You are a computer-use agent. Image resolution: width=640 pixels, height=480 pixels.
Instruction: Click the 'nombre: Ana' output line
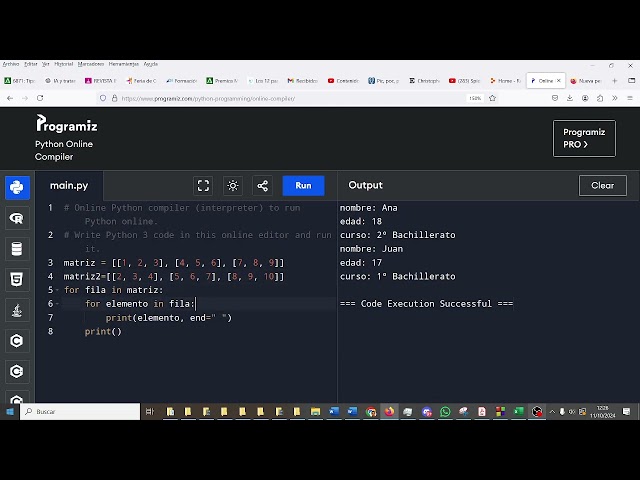click(369, 208)
